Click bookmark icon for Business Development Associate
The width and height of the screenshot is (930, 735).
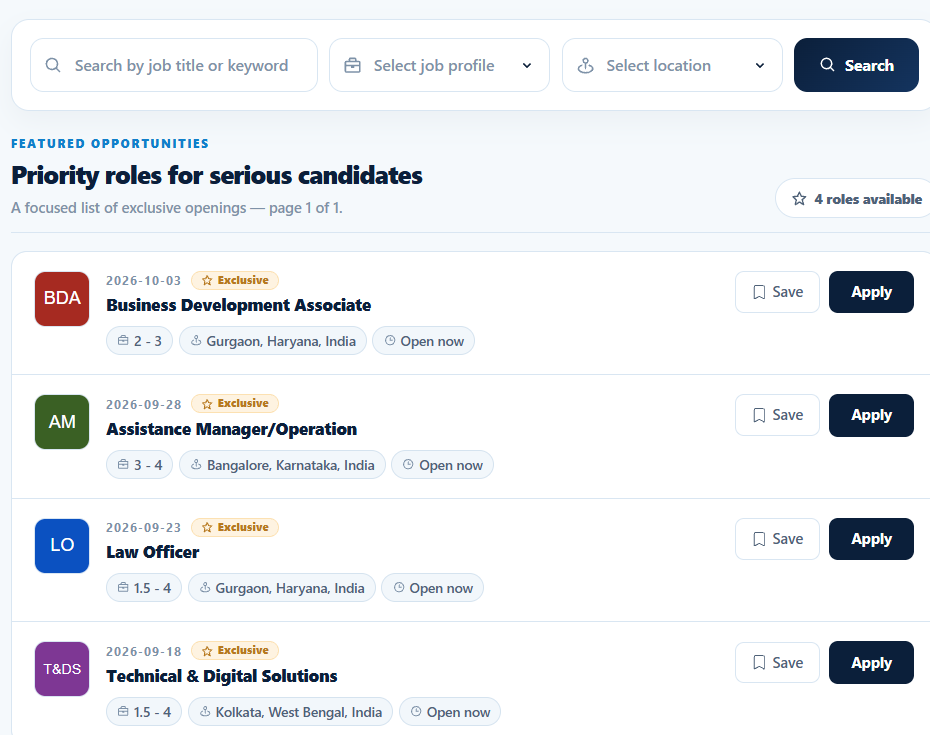tap(759, 292)
